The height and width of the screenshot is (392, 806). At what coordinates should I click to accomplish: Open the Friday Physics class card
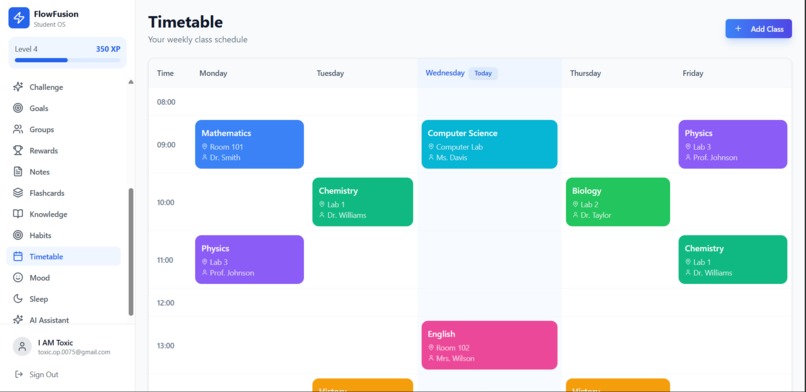732,144
